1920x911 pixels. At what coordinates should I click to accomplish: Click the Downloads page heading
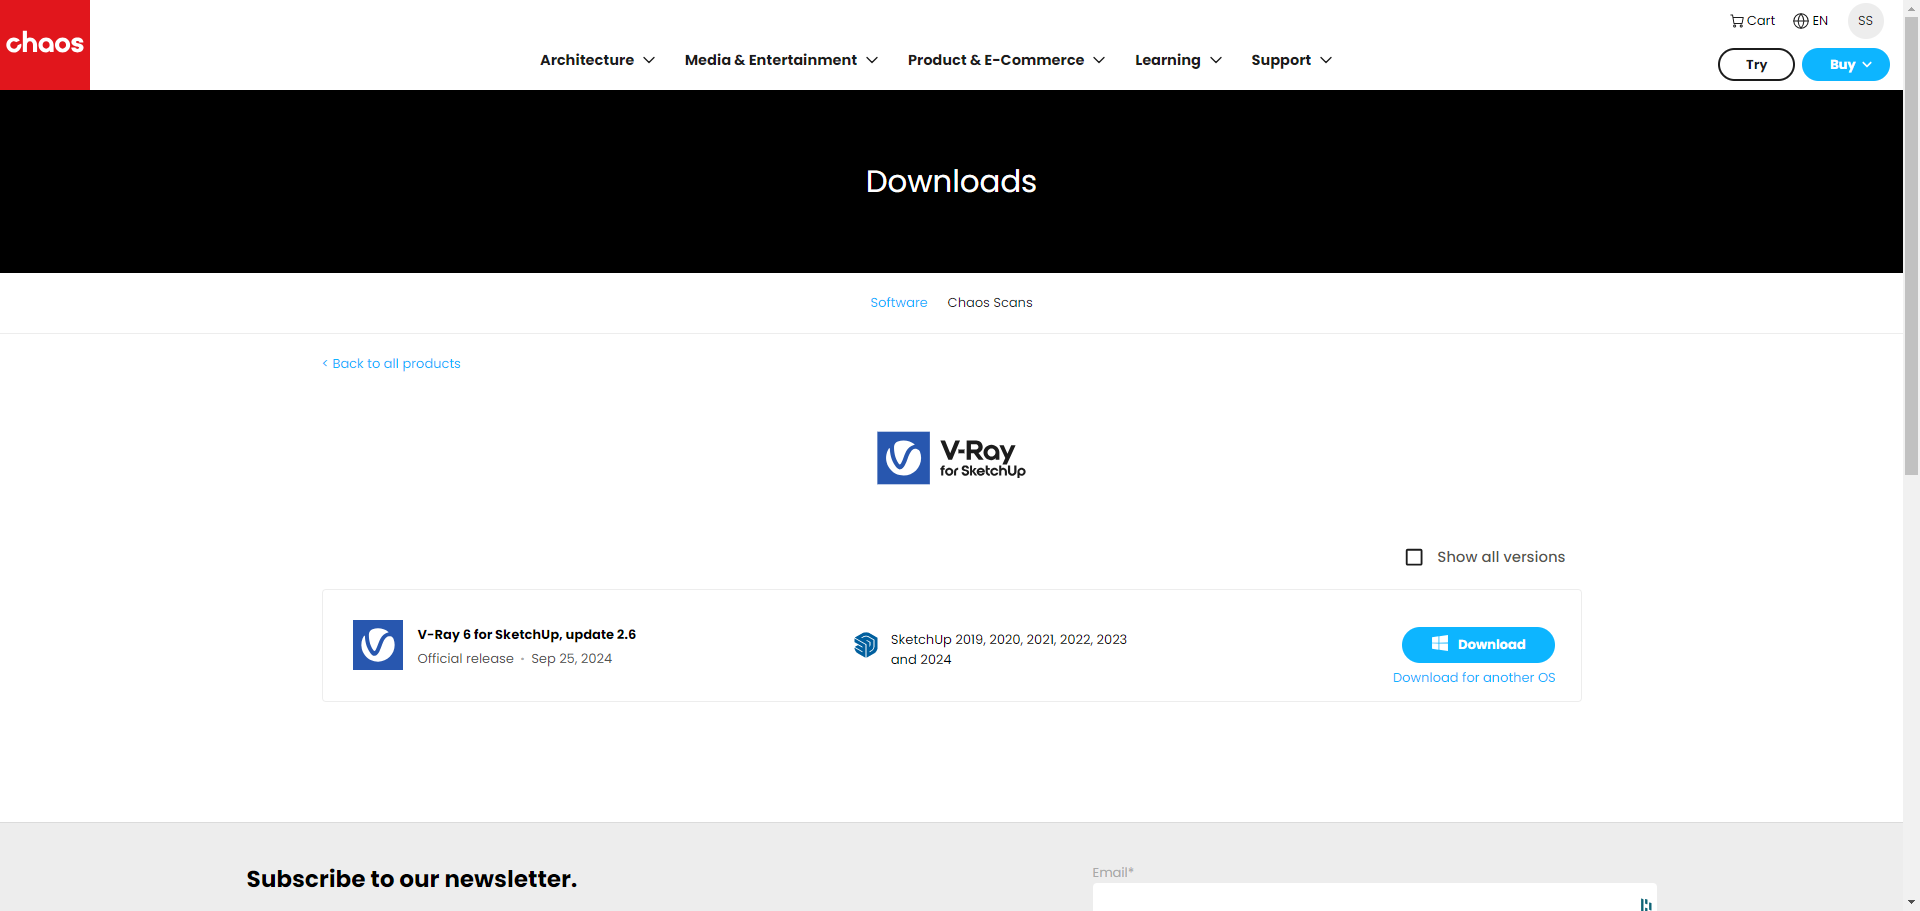click(951, 181)
